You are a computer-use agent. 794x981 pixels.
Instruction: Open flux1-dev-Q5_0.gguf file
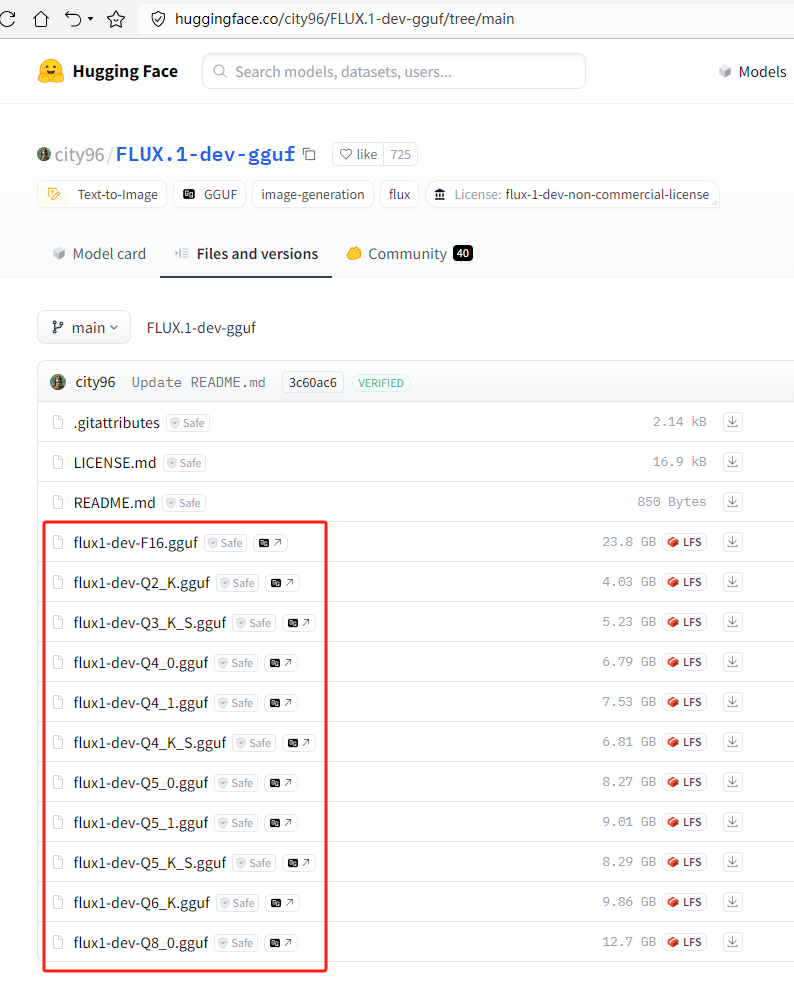pyautogui.click(x=140, y=783)
